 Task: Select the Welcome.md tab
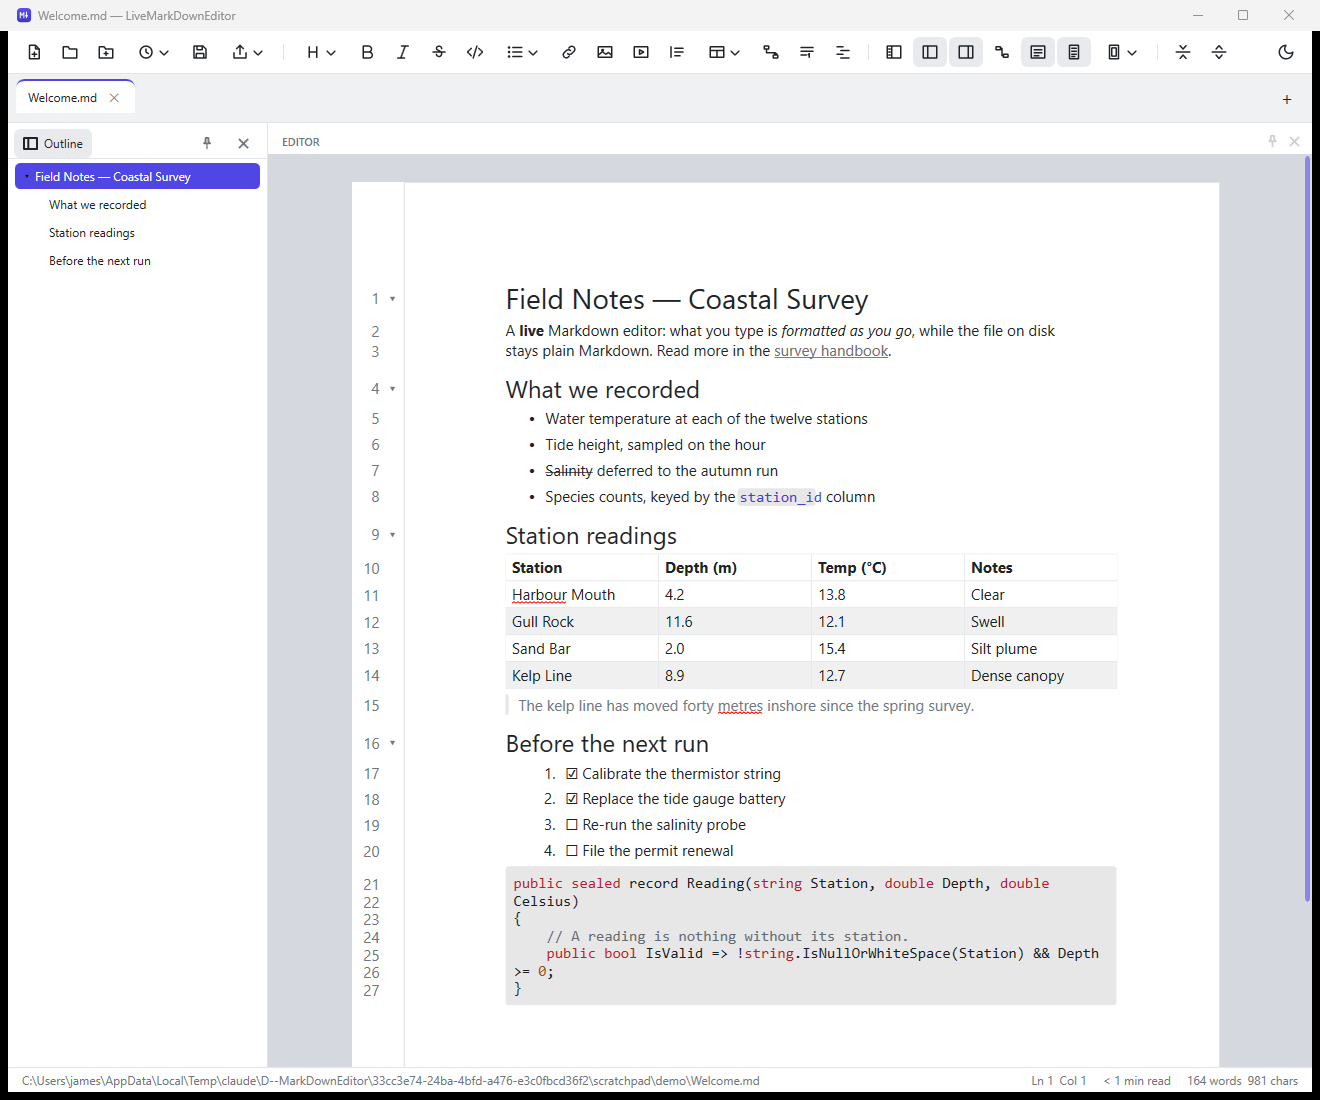(63, 98)
